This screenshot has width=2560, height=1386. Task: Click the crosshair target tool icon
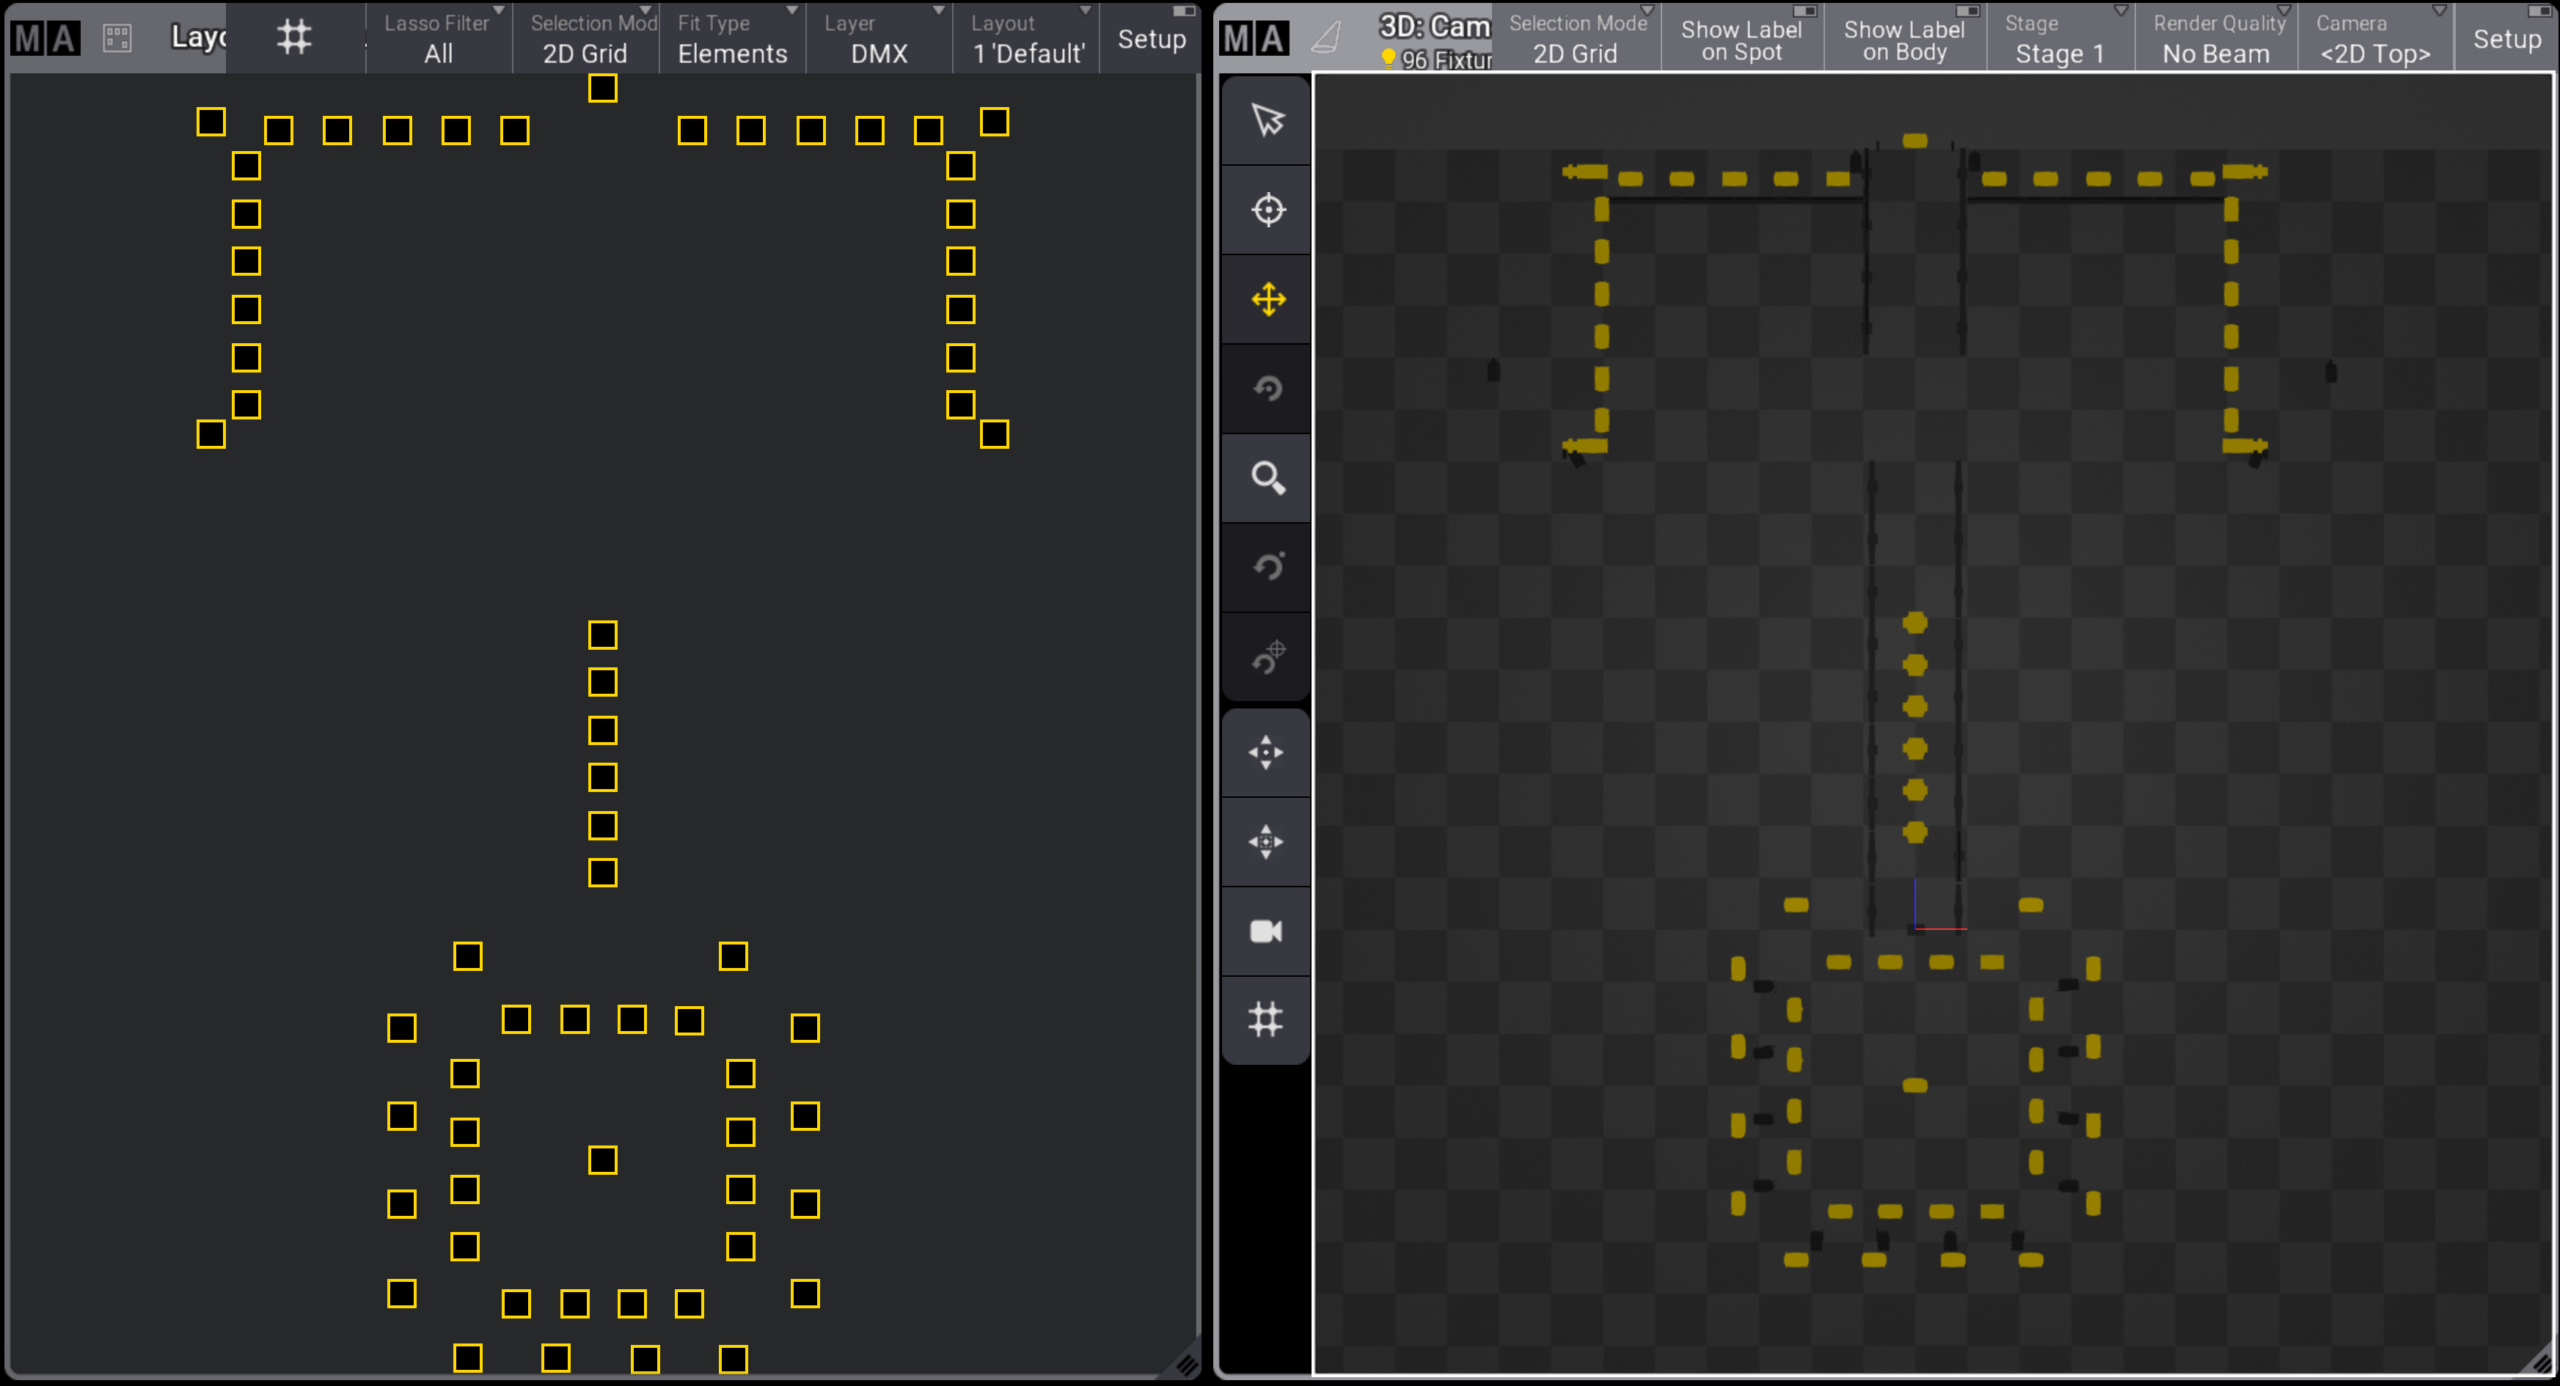click(1267, 210)
